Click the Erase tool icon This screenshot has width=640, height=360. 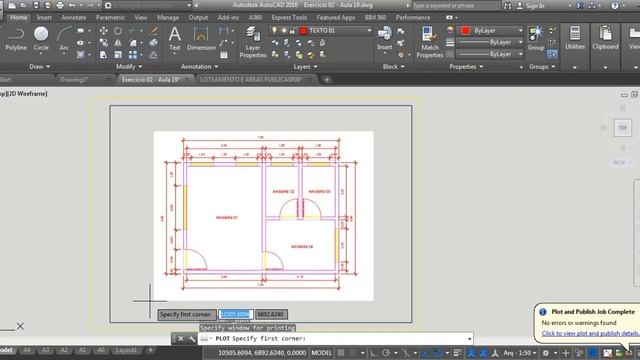[154, 31]
